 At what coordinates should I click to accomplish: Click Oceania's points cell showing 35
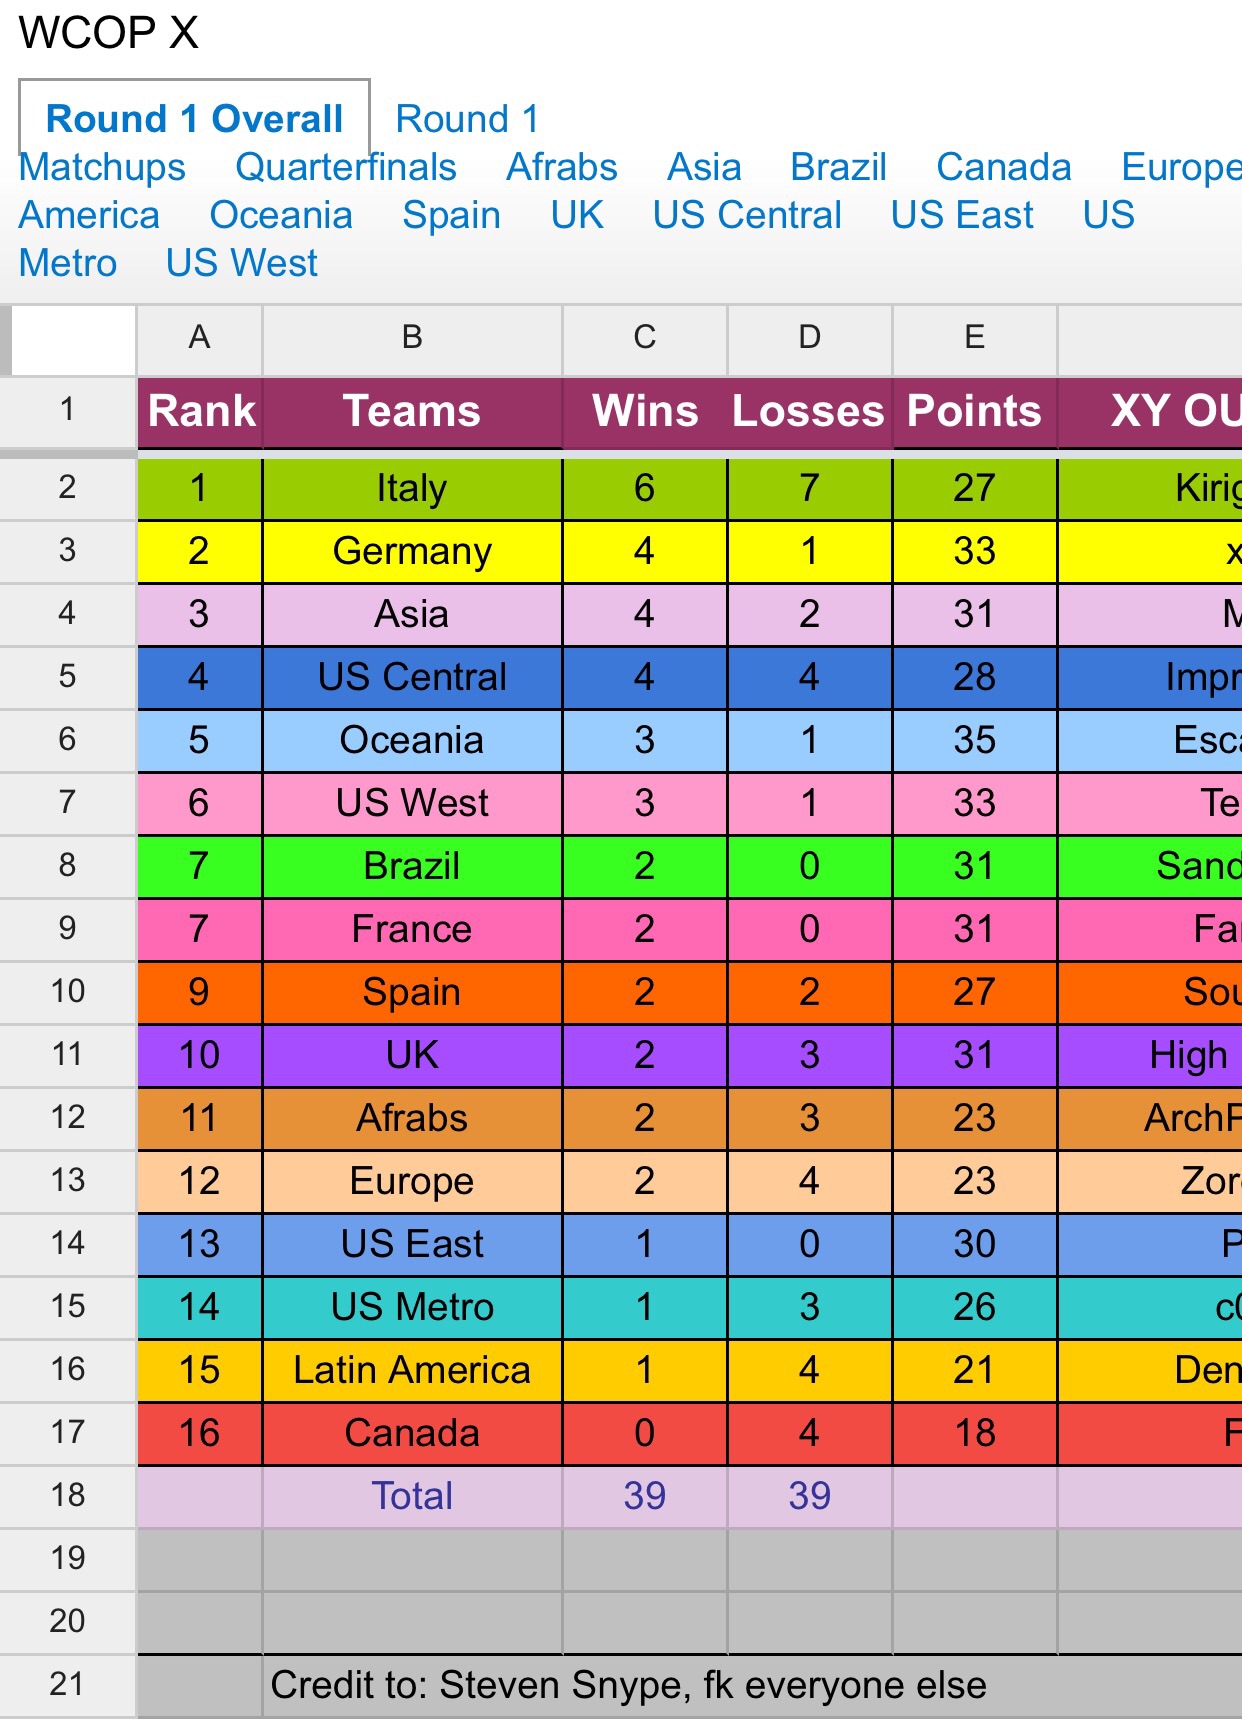click(x=974, y=740)
